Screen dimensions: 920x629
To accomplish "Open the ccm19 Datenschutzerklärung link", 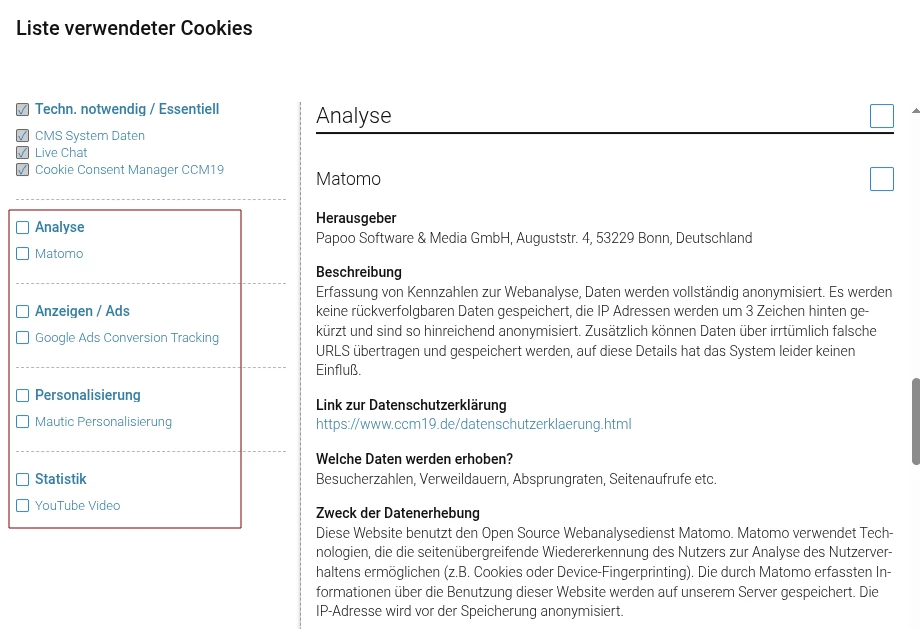I will point(473,424).
